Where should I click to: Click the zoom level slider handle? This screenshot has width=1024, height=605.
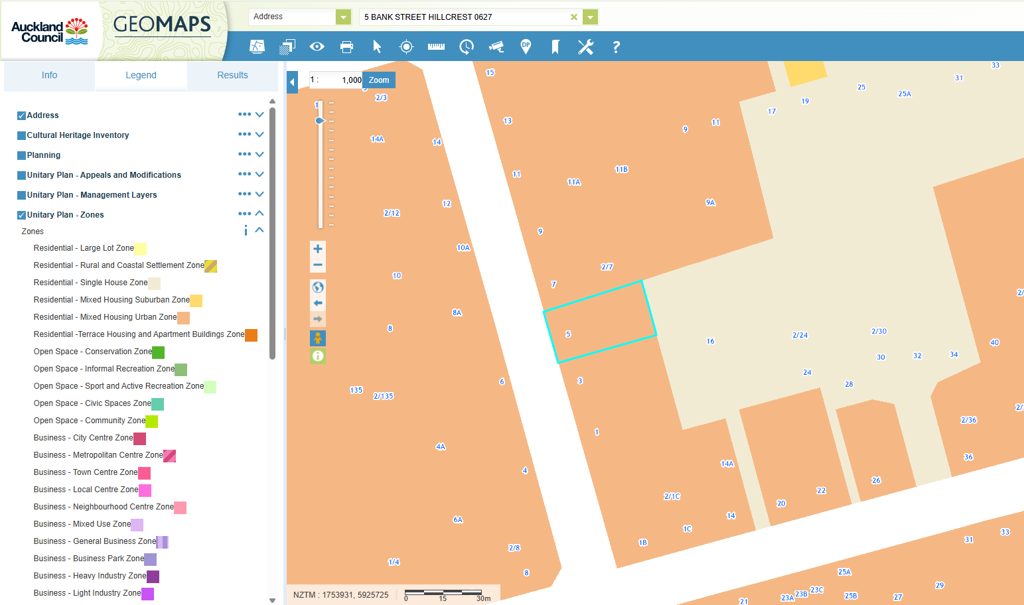[x=320, y=120]
